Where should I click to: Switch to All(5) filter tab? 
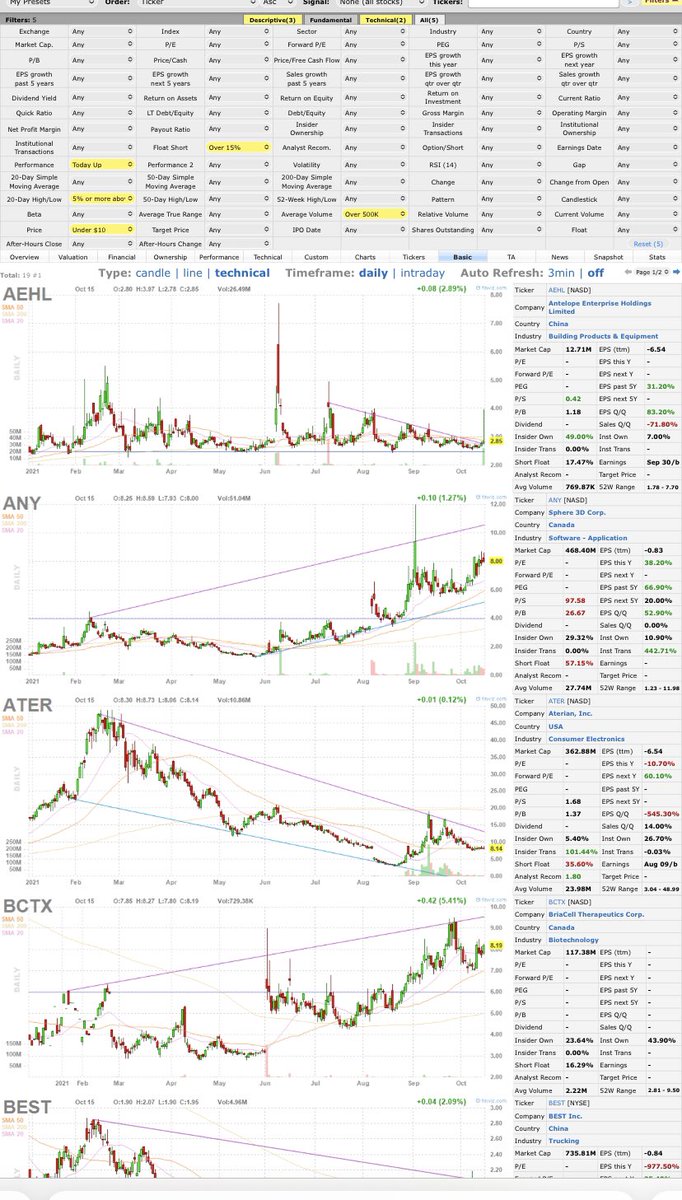428,19
